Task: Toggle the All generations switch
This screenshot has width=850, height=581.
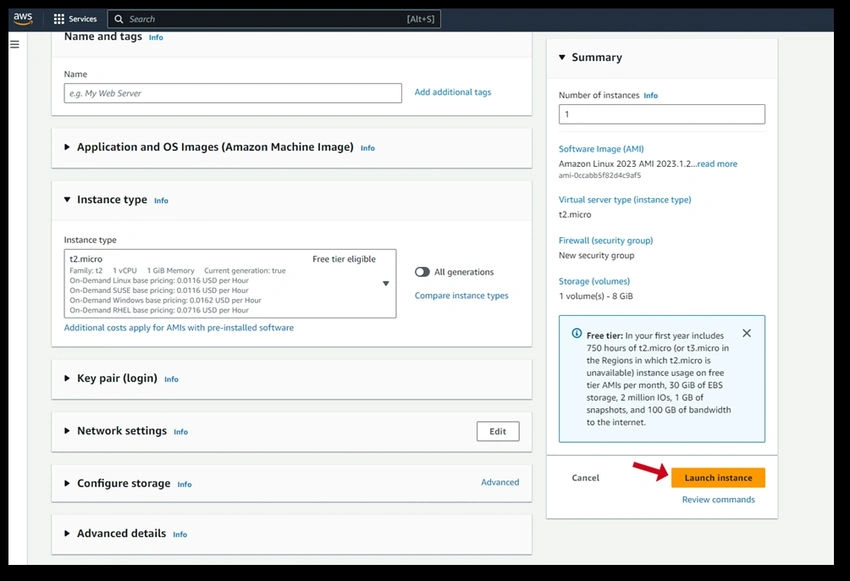Action: [x=422, y=272]
